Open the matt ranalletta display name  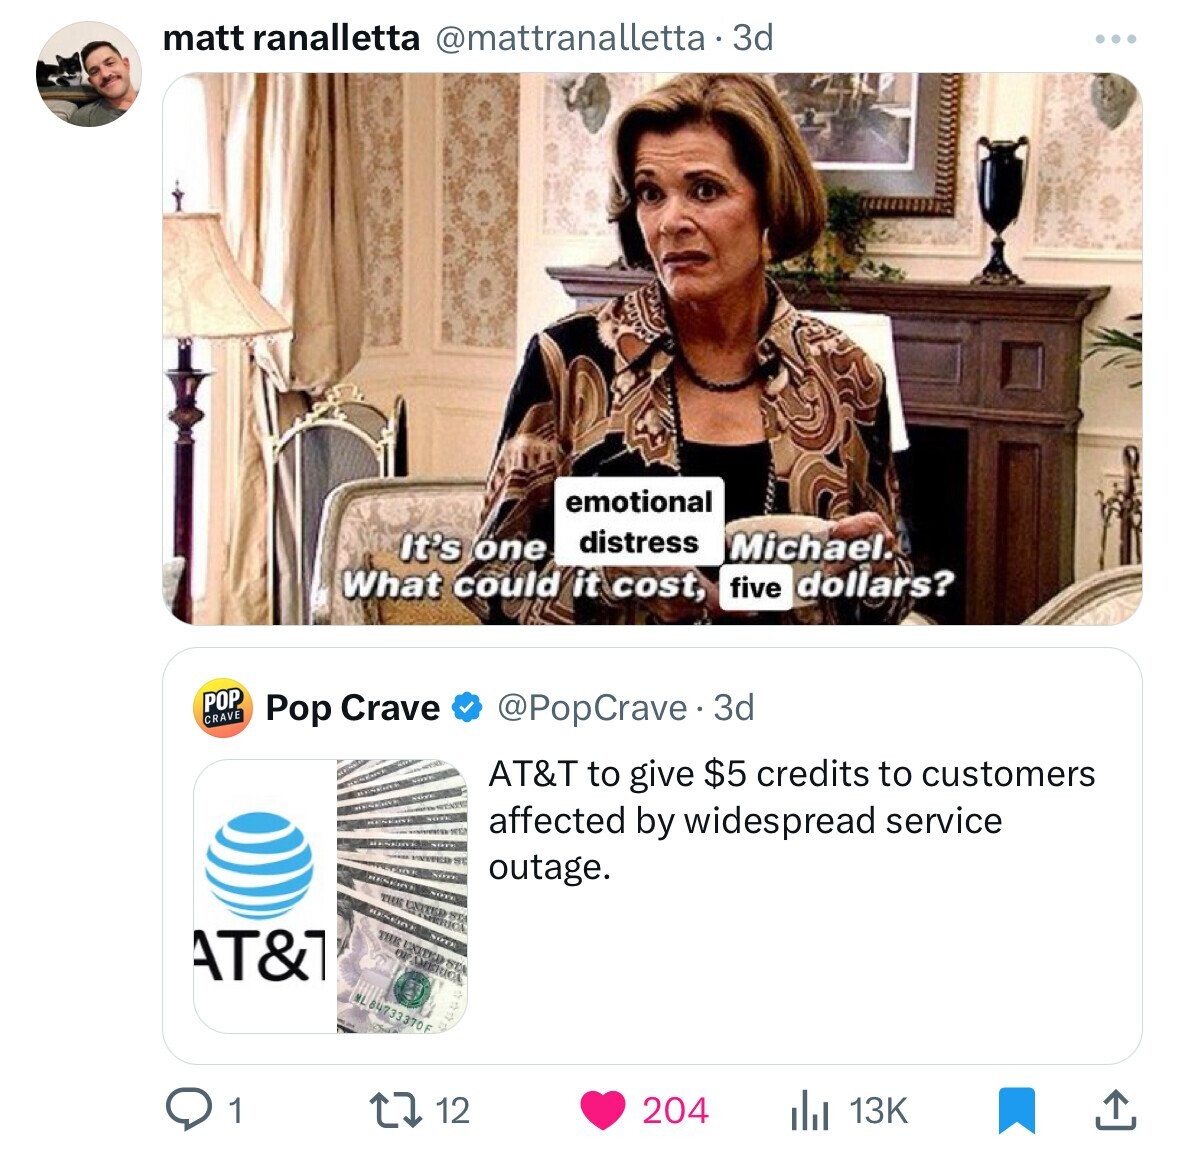[x=291, y=38]
